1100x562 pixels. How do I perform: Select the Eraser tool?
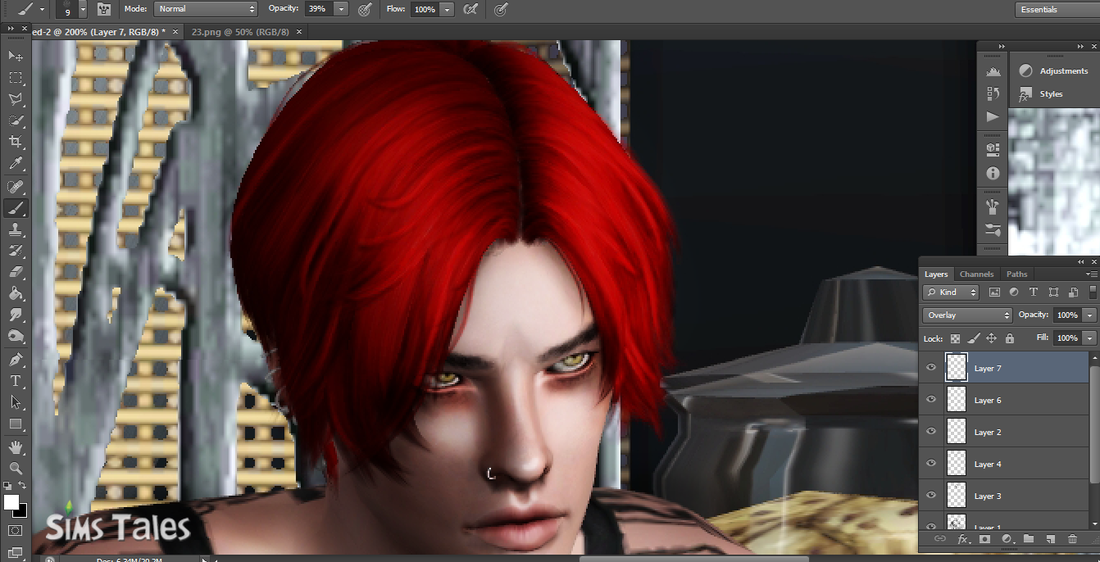pyautogui.click(x=15, y=272)
